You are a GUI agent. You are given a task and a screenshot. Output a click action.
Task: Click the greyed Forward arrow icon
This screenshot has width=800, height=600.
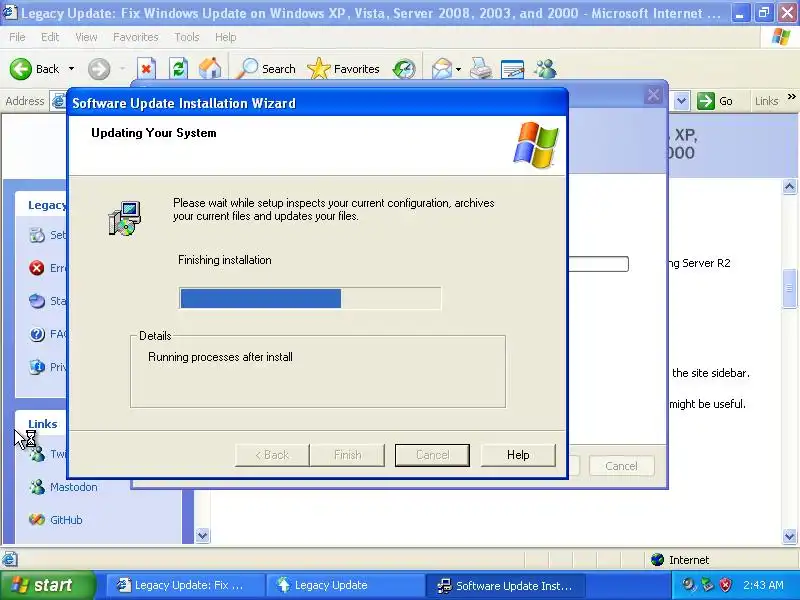[x=99, y=69]
